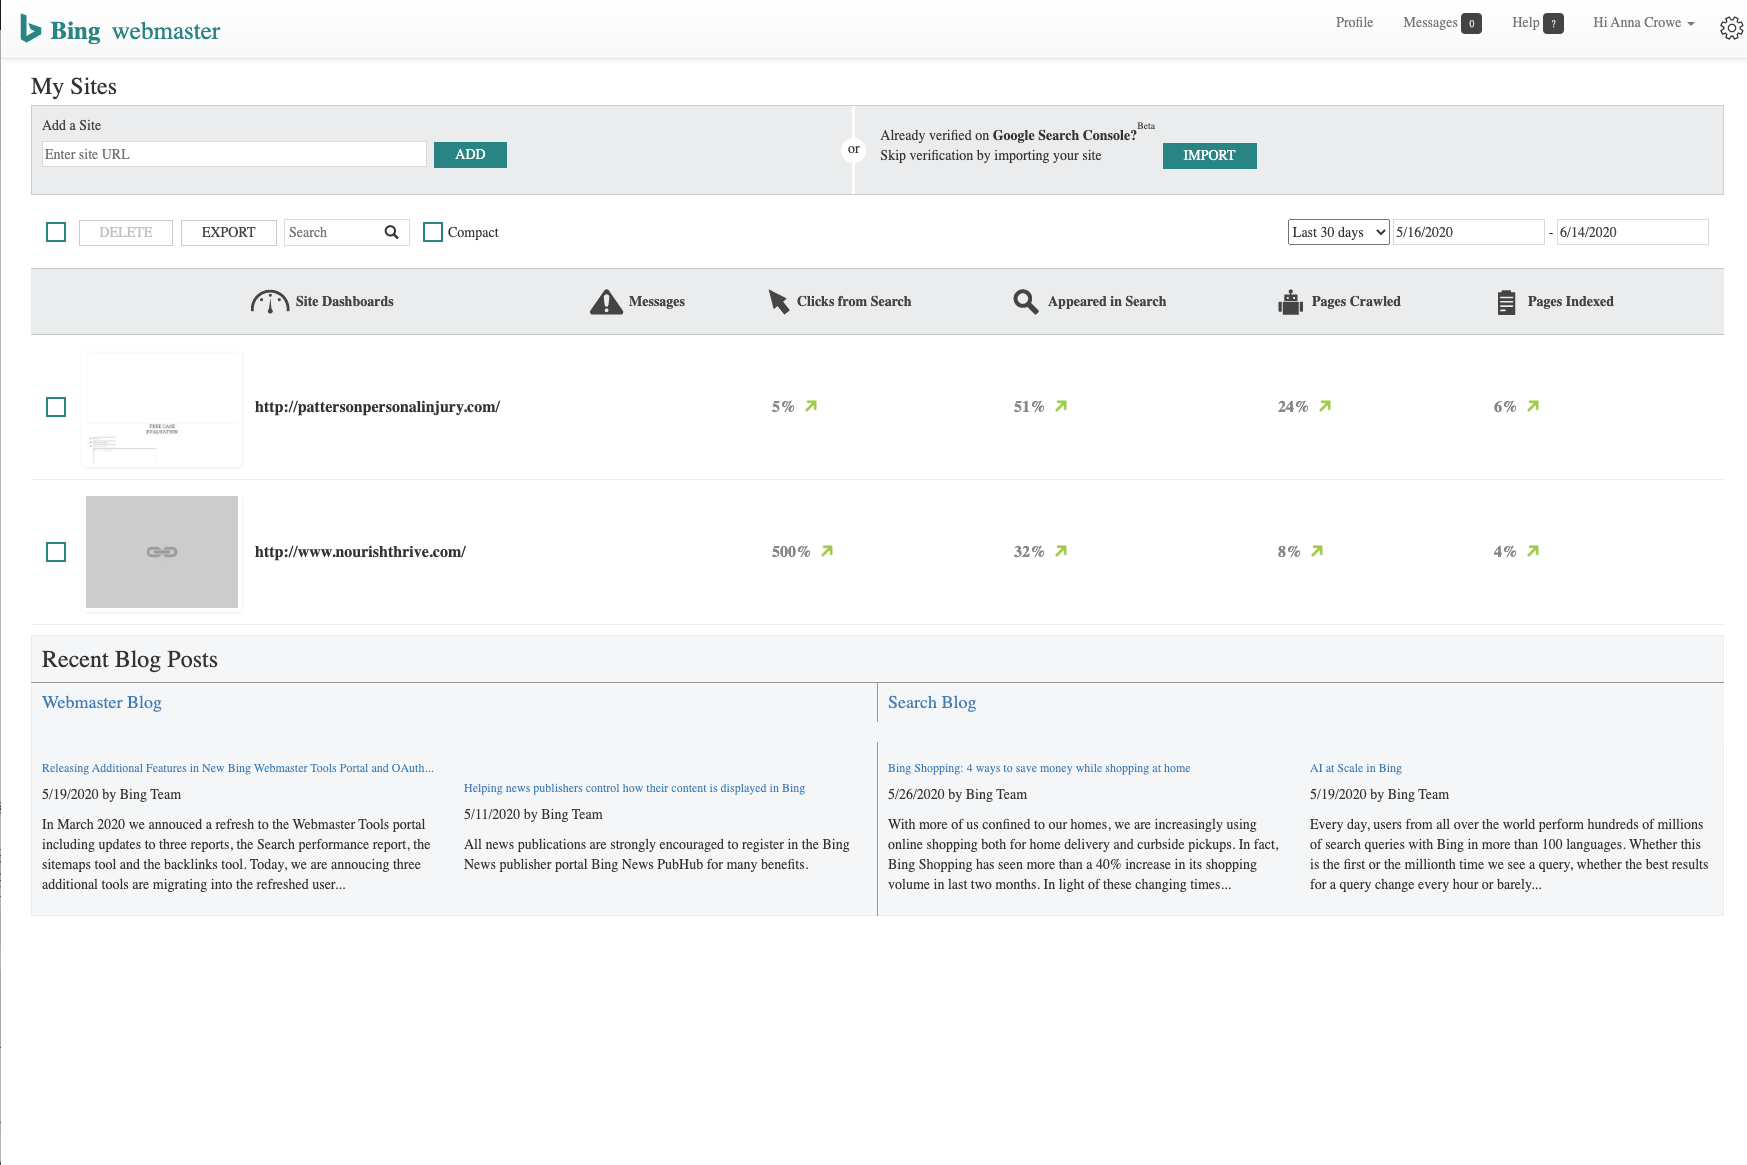
Task: Open settings via the gear icon
Action: point(1730,28)
